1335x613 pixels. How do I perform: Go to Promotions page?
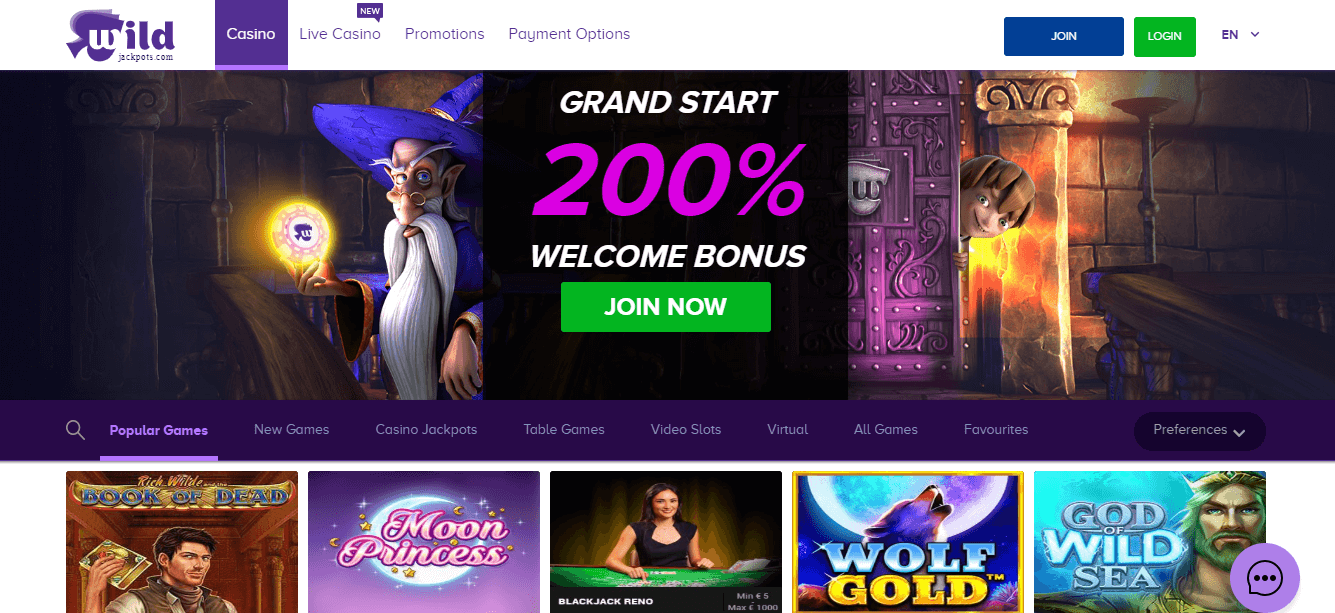click(x=444, y=34)
